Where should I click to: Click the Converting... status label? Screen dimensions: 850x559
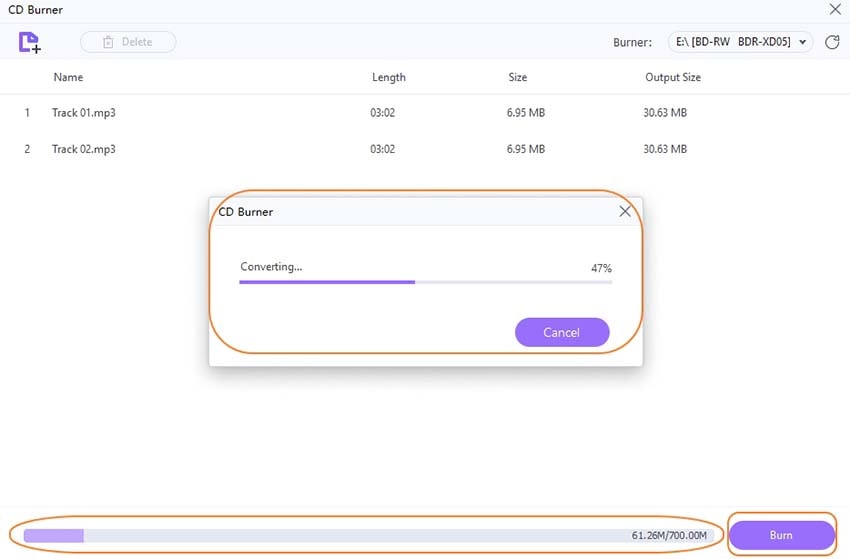271,267
